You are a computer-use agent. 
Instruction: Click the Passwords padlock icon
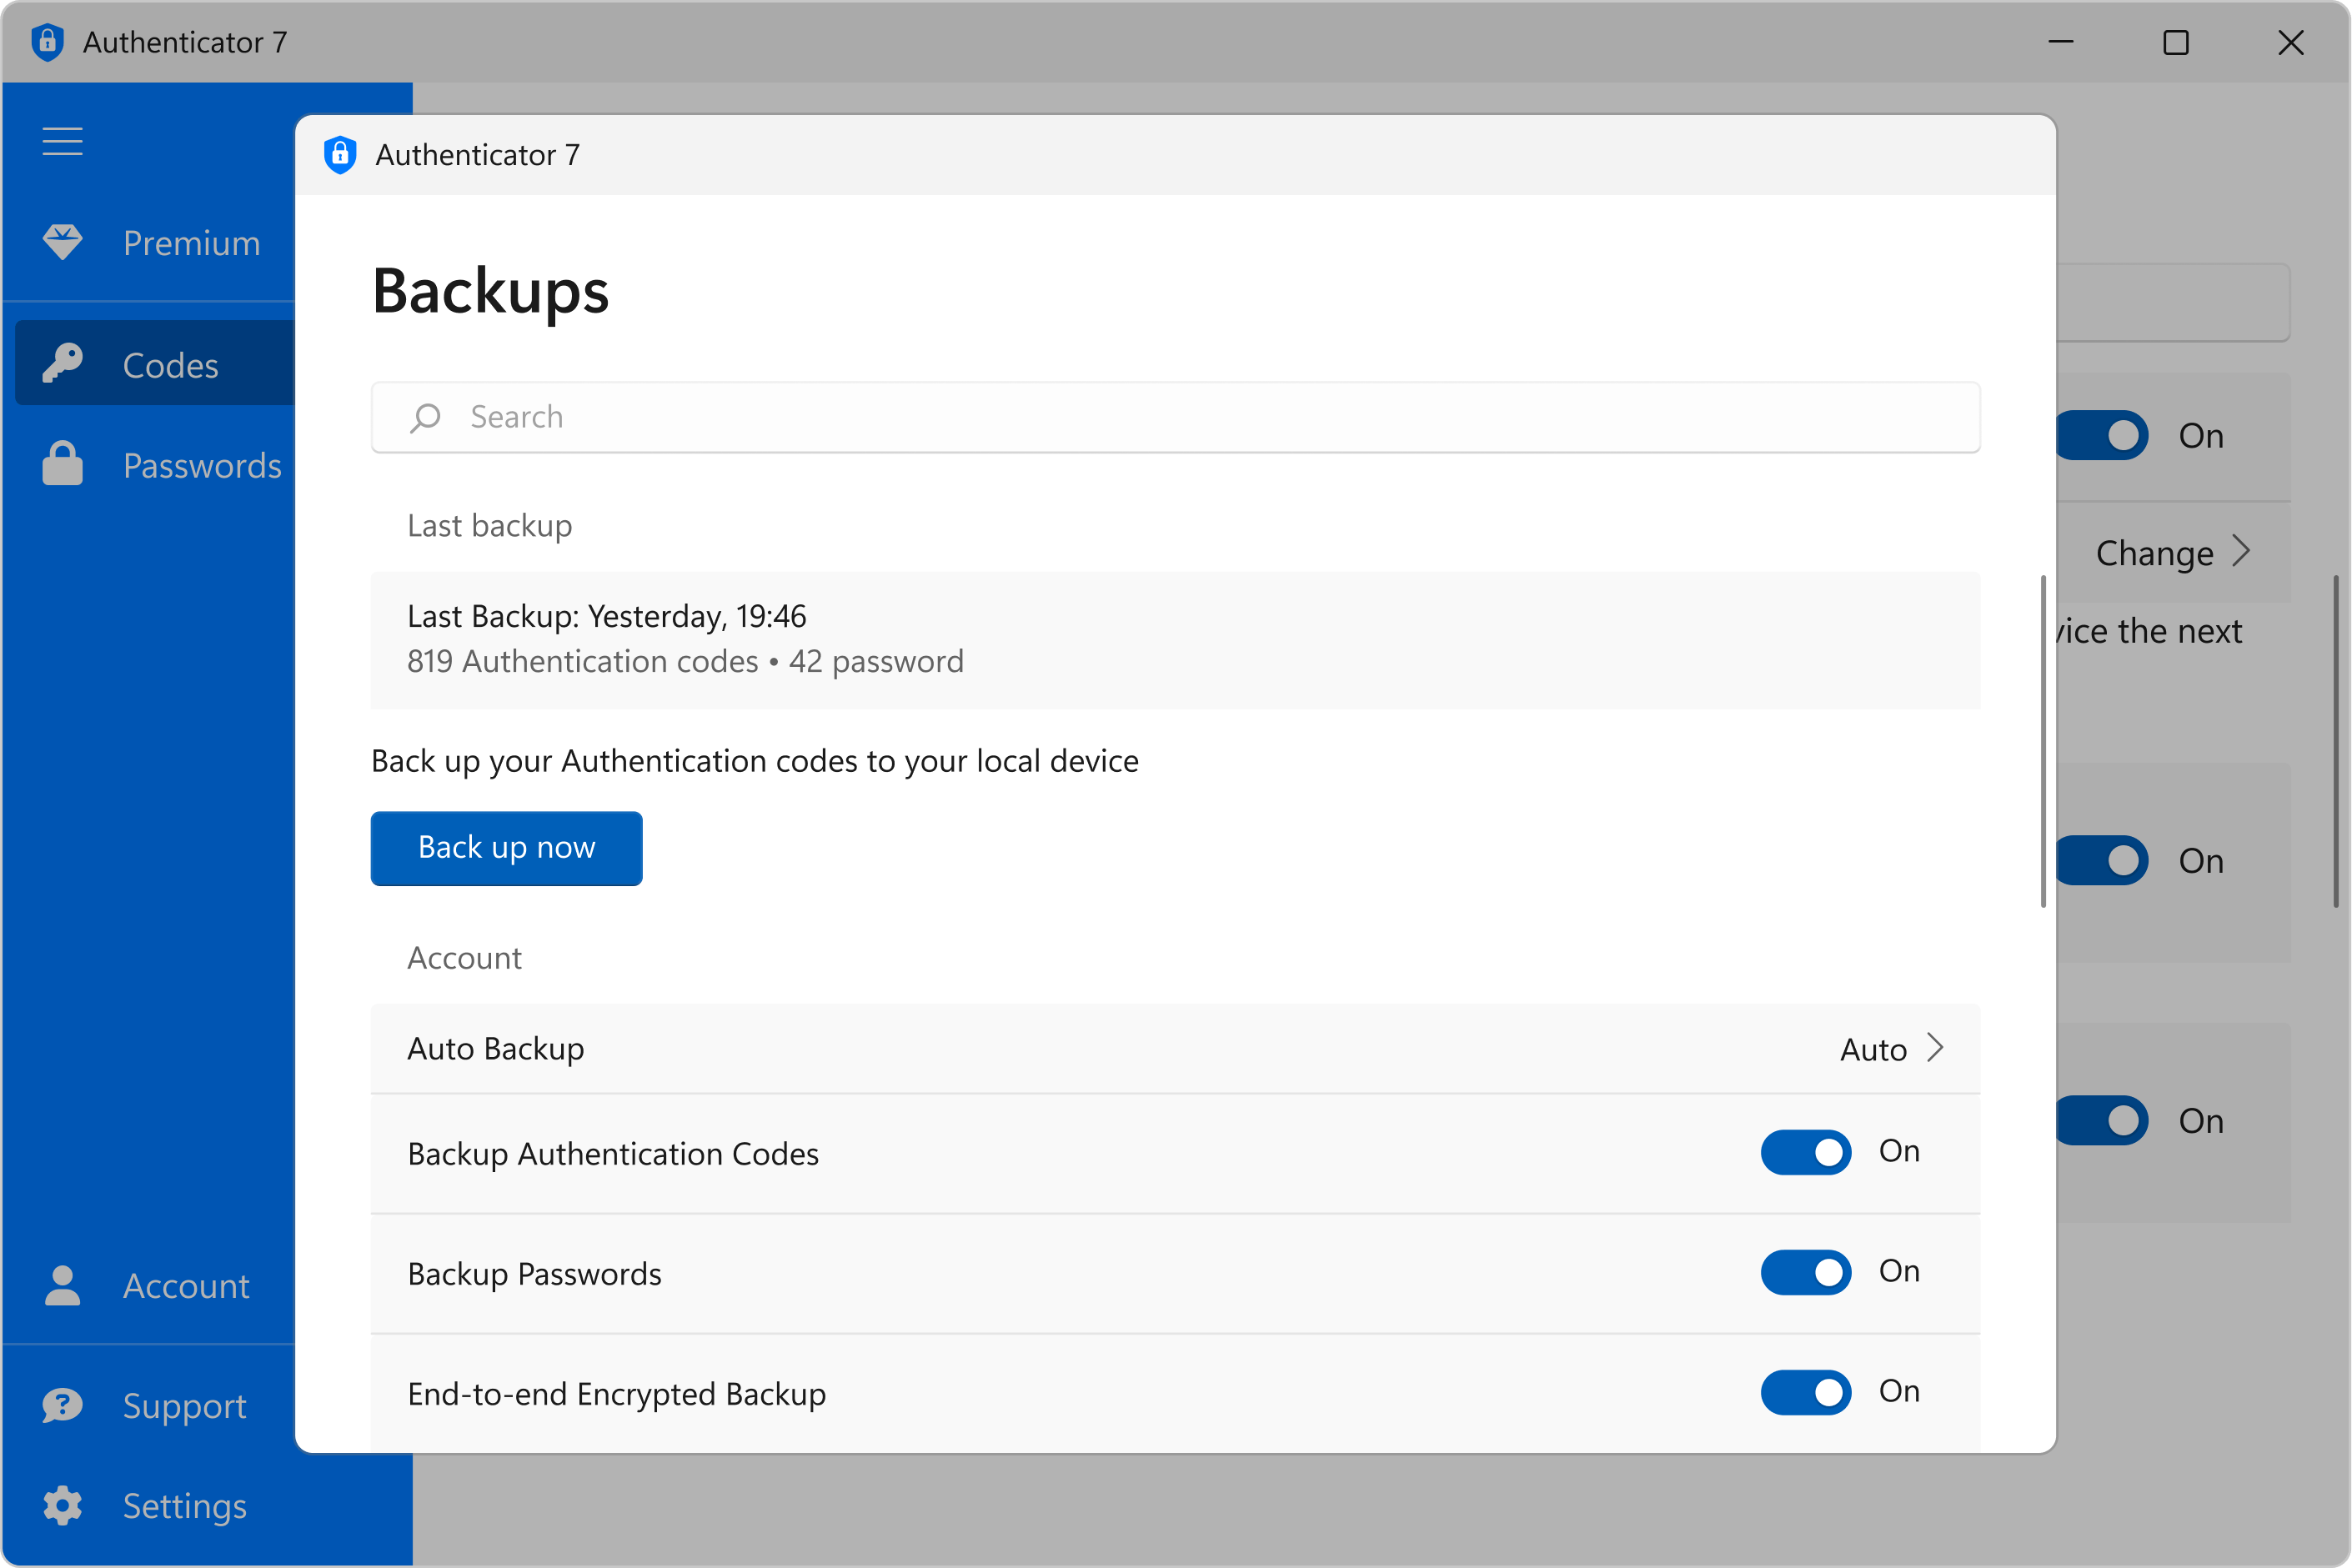click(x=62, y=464)
